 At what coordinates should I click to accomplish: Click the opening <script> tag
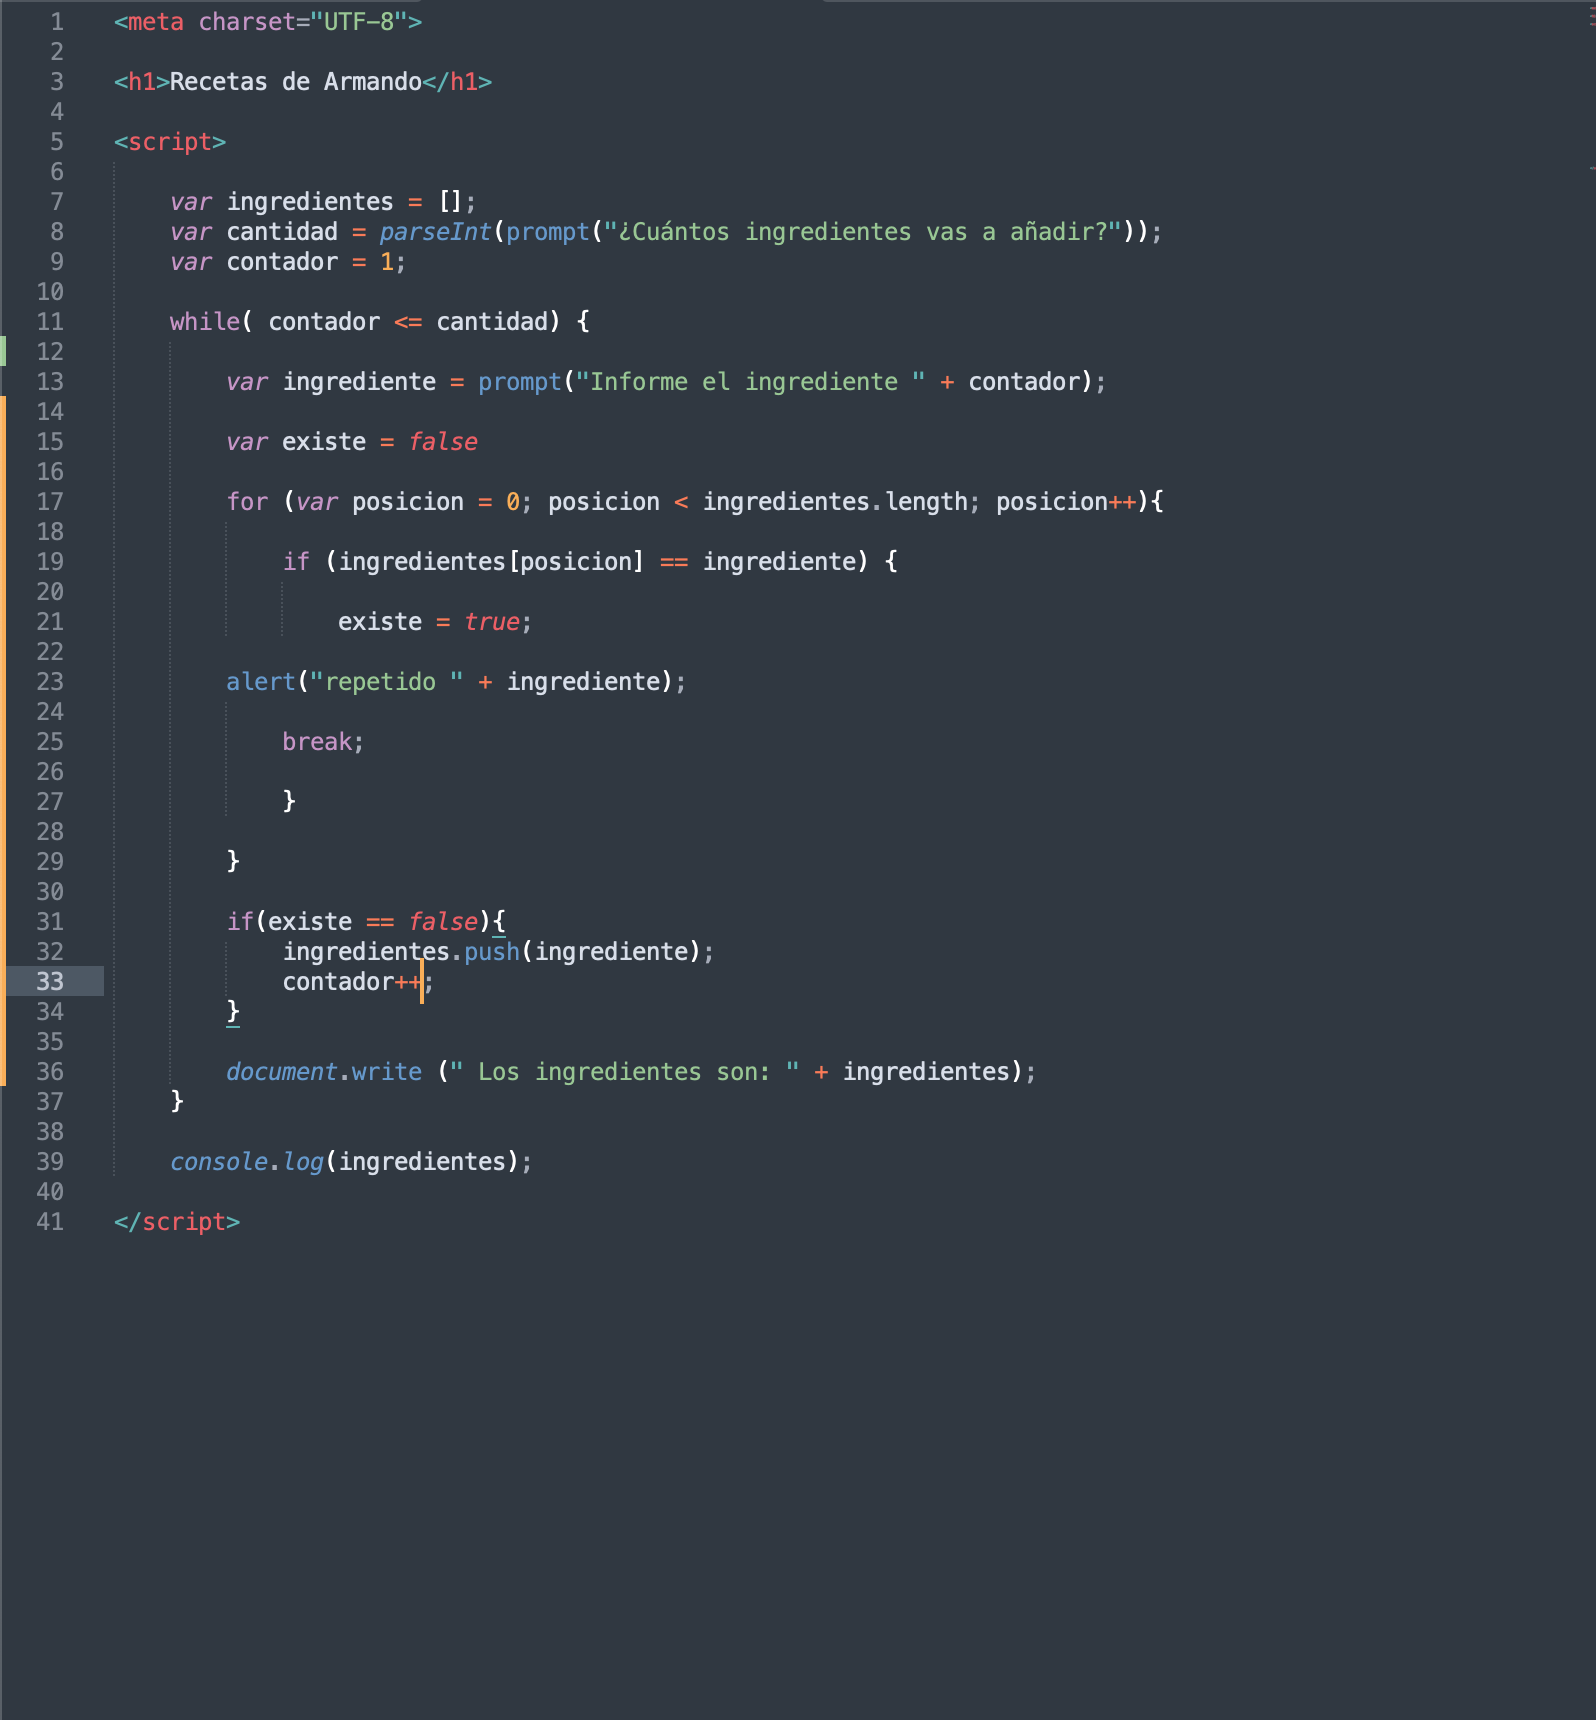tap(170, 142)
